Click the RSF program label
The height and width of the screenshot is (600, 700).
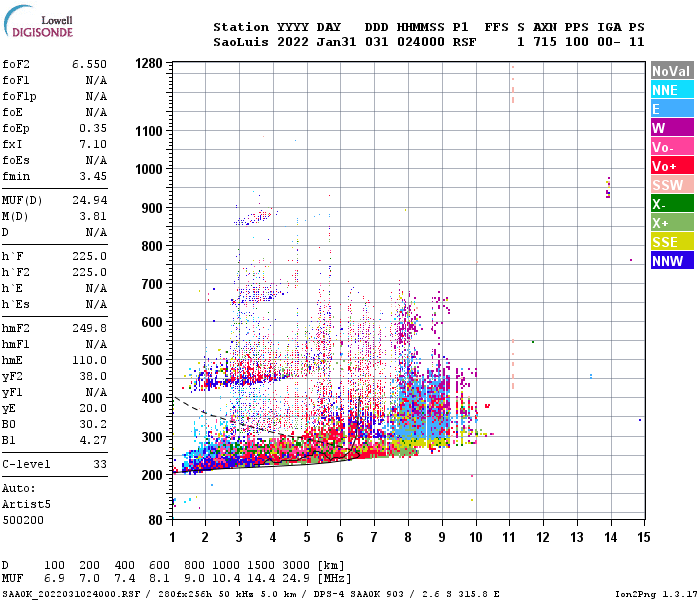pyautogui.click(x=464, y=42)
